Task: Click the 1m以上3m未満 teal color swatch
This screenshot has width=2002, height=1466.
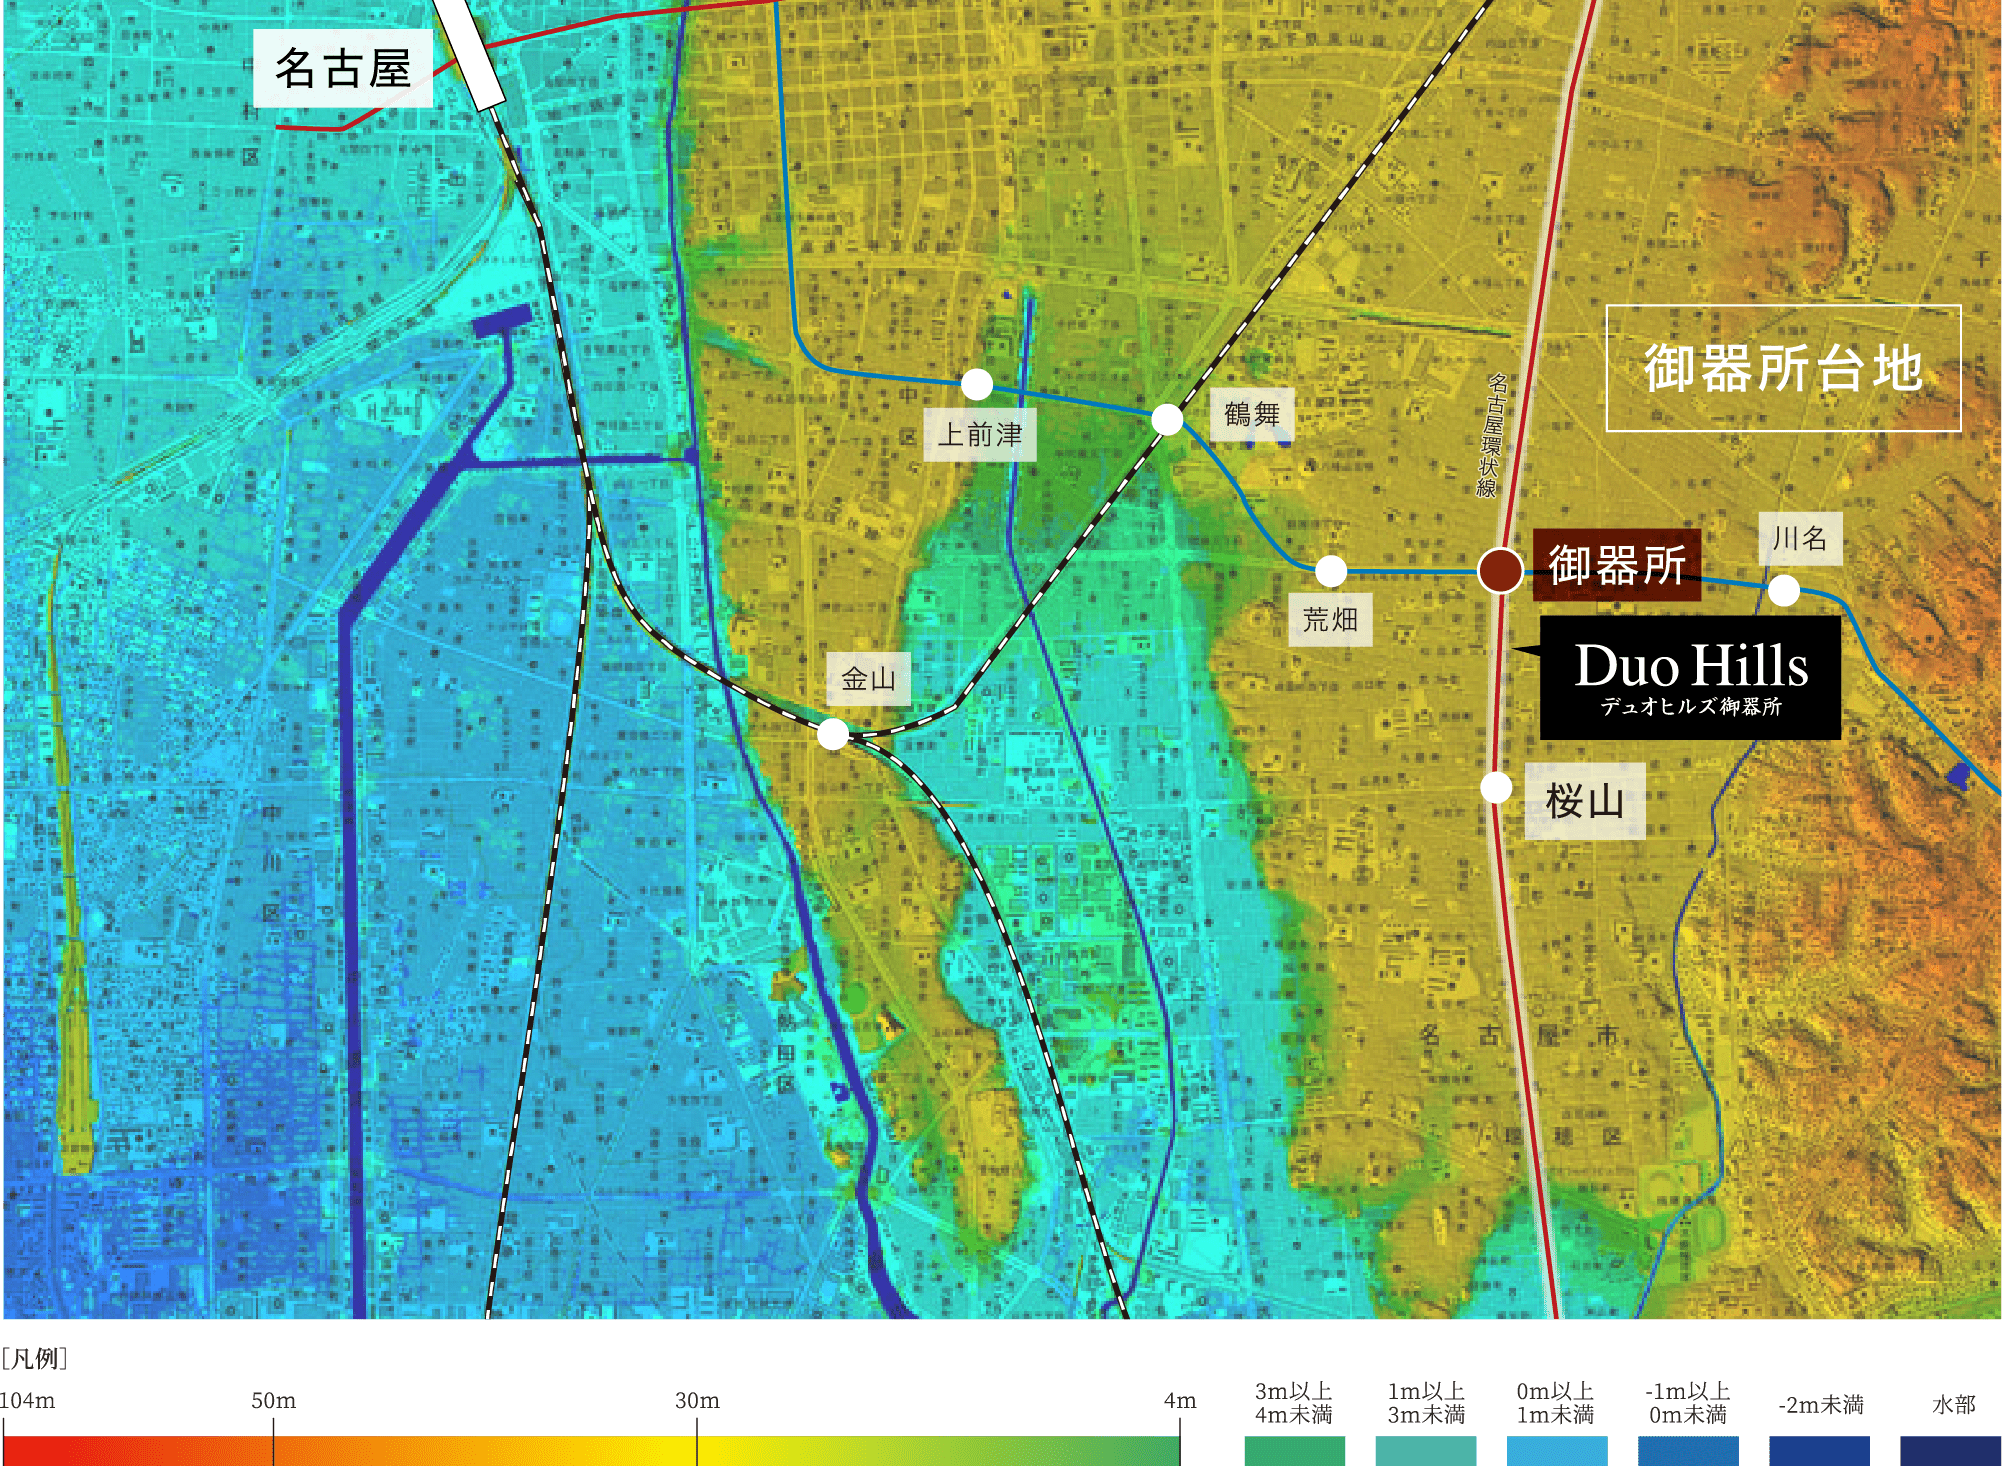Action: [1425, 1451]
